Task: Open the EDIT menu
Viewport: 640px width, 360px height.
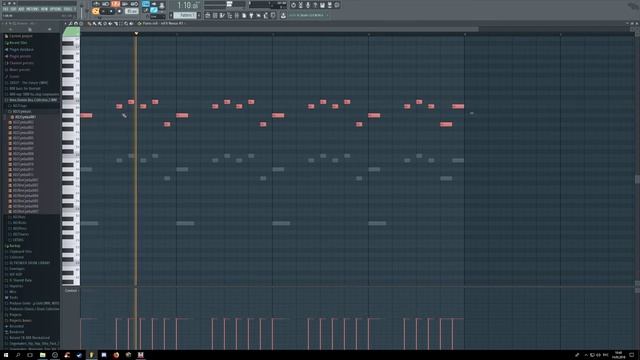Action: pyautogui.click(x=13, y=9)
